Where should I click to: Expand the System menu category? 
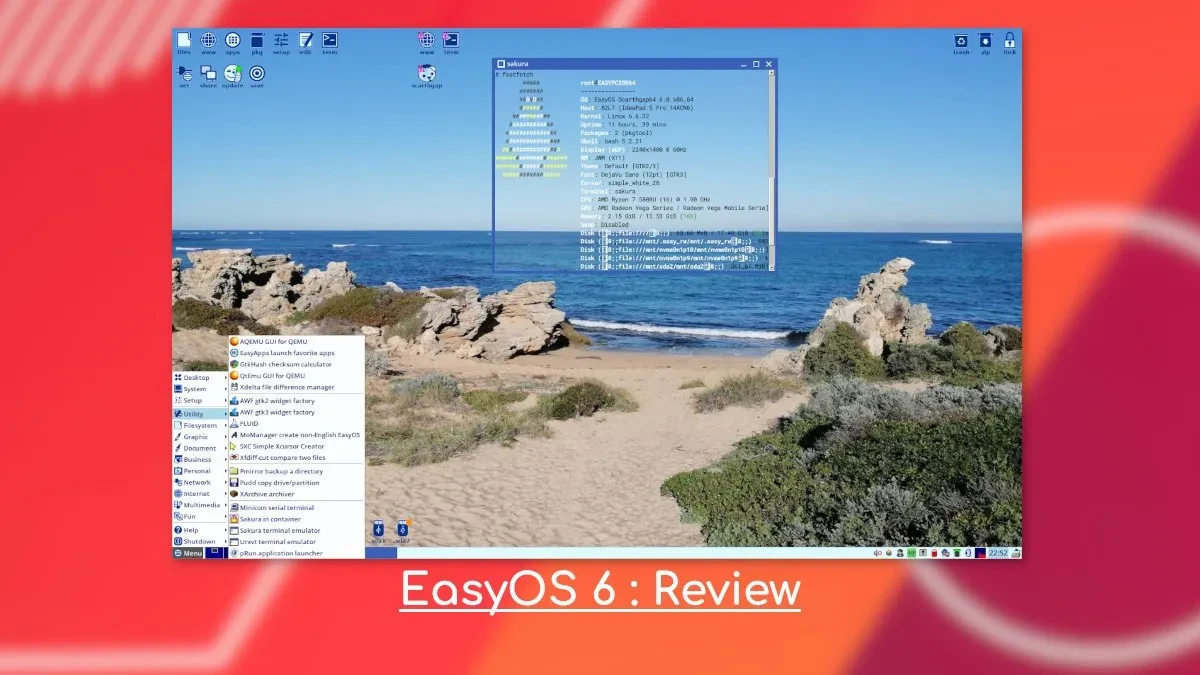[x=200, y=389]
